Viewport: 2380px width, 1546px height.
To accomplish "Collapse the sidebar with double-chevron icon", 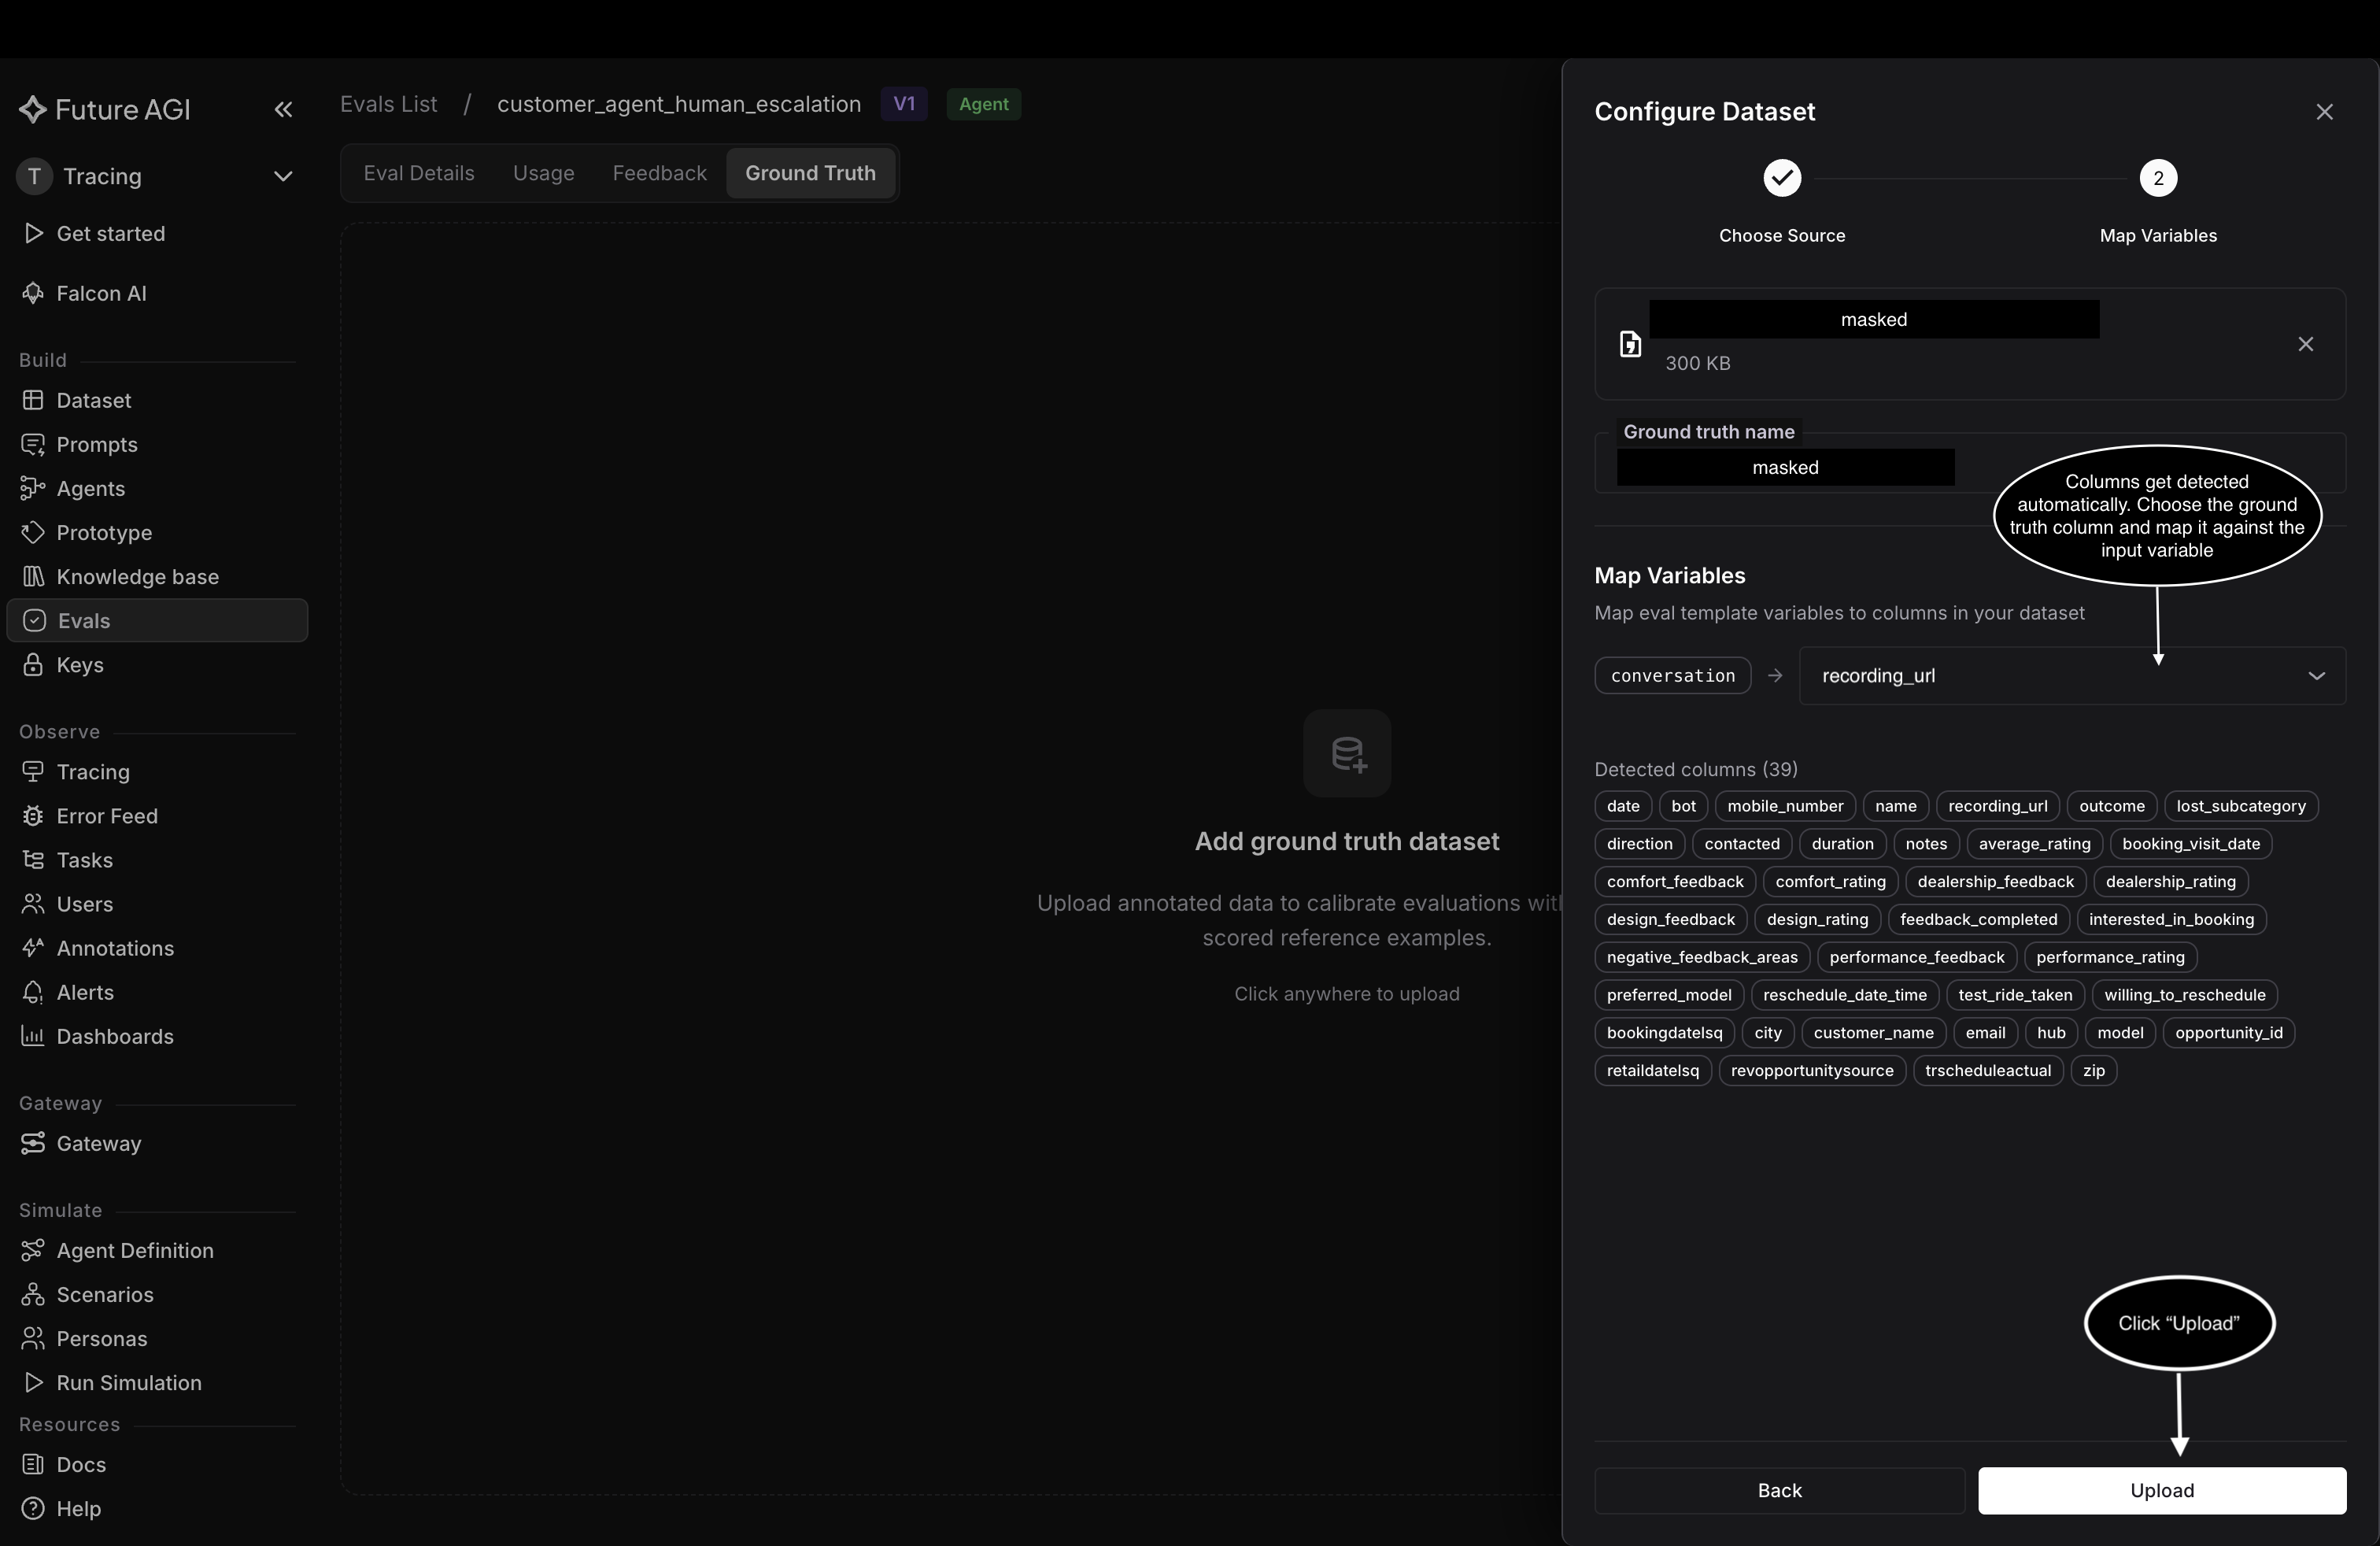I will pyautogui.click(x=283, y=110).
